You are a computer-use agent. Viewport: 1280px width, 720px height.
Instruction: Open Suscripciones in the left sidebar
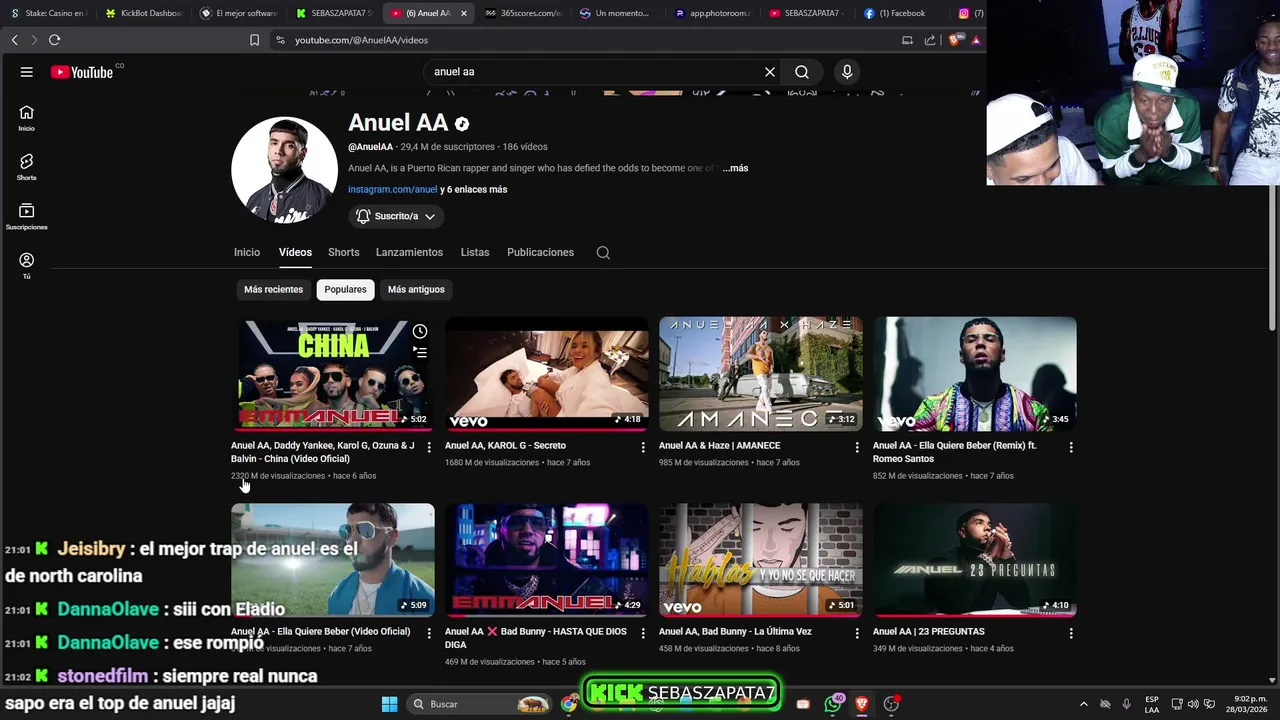coord(27,216)
